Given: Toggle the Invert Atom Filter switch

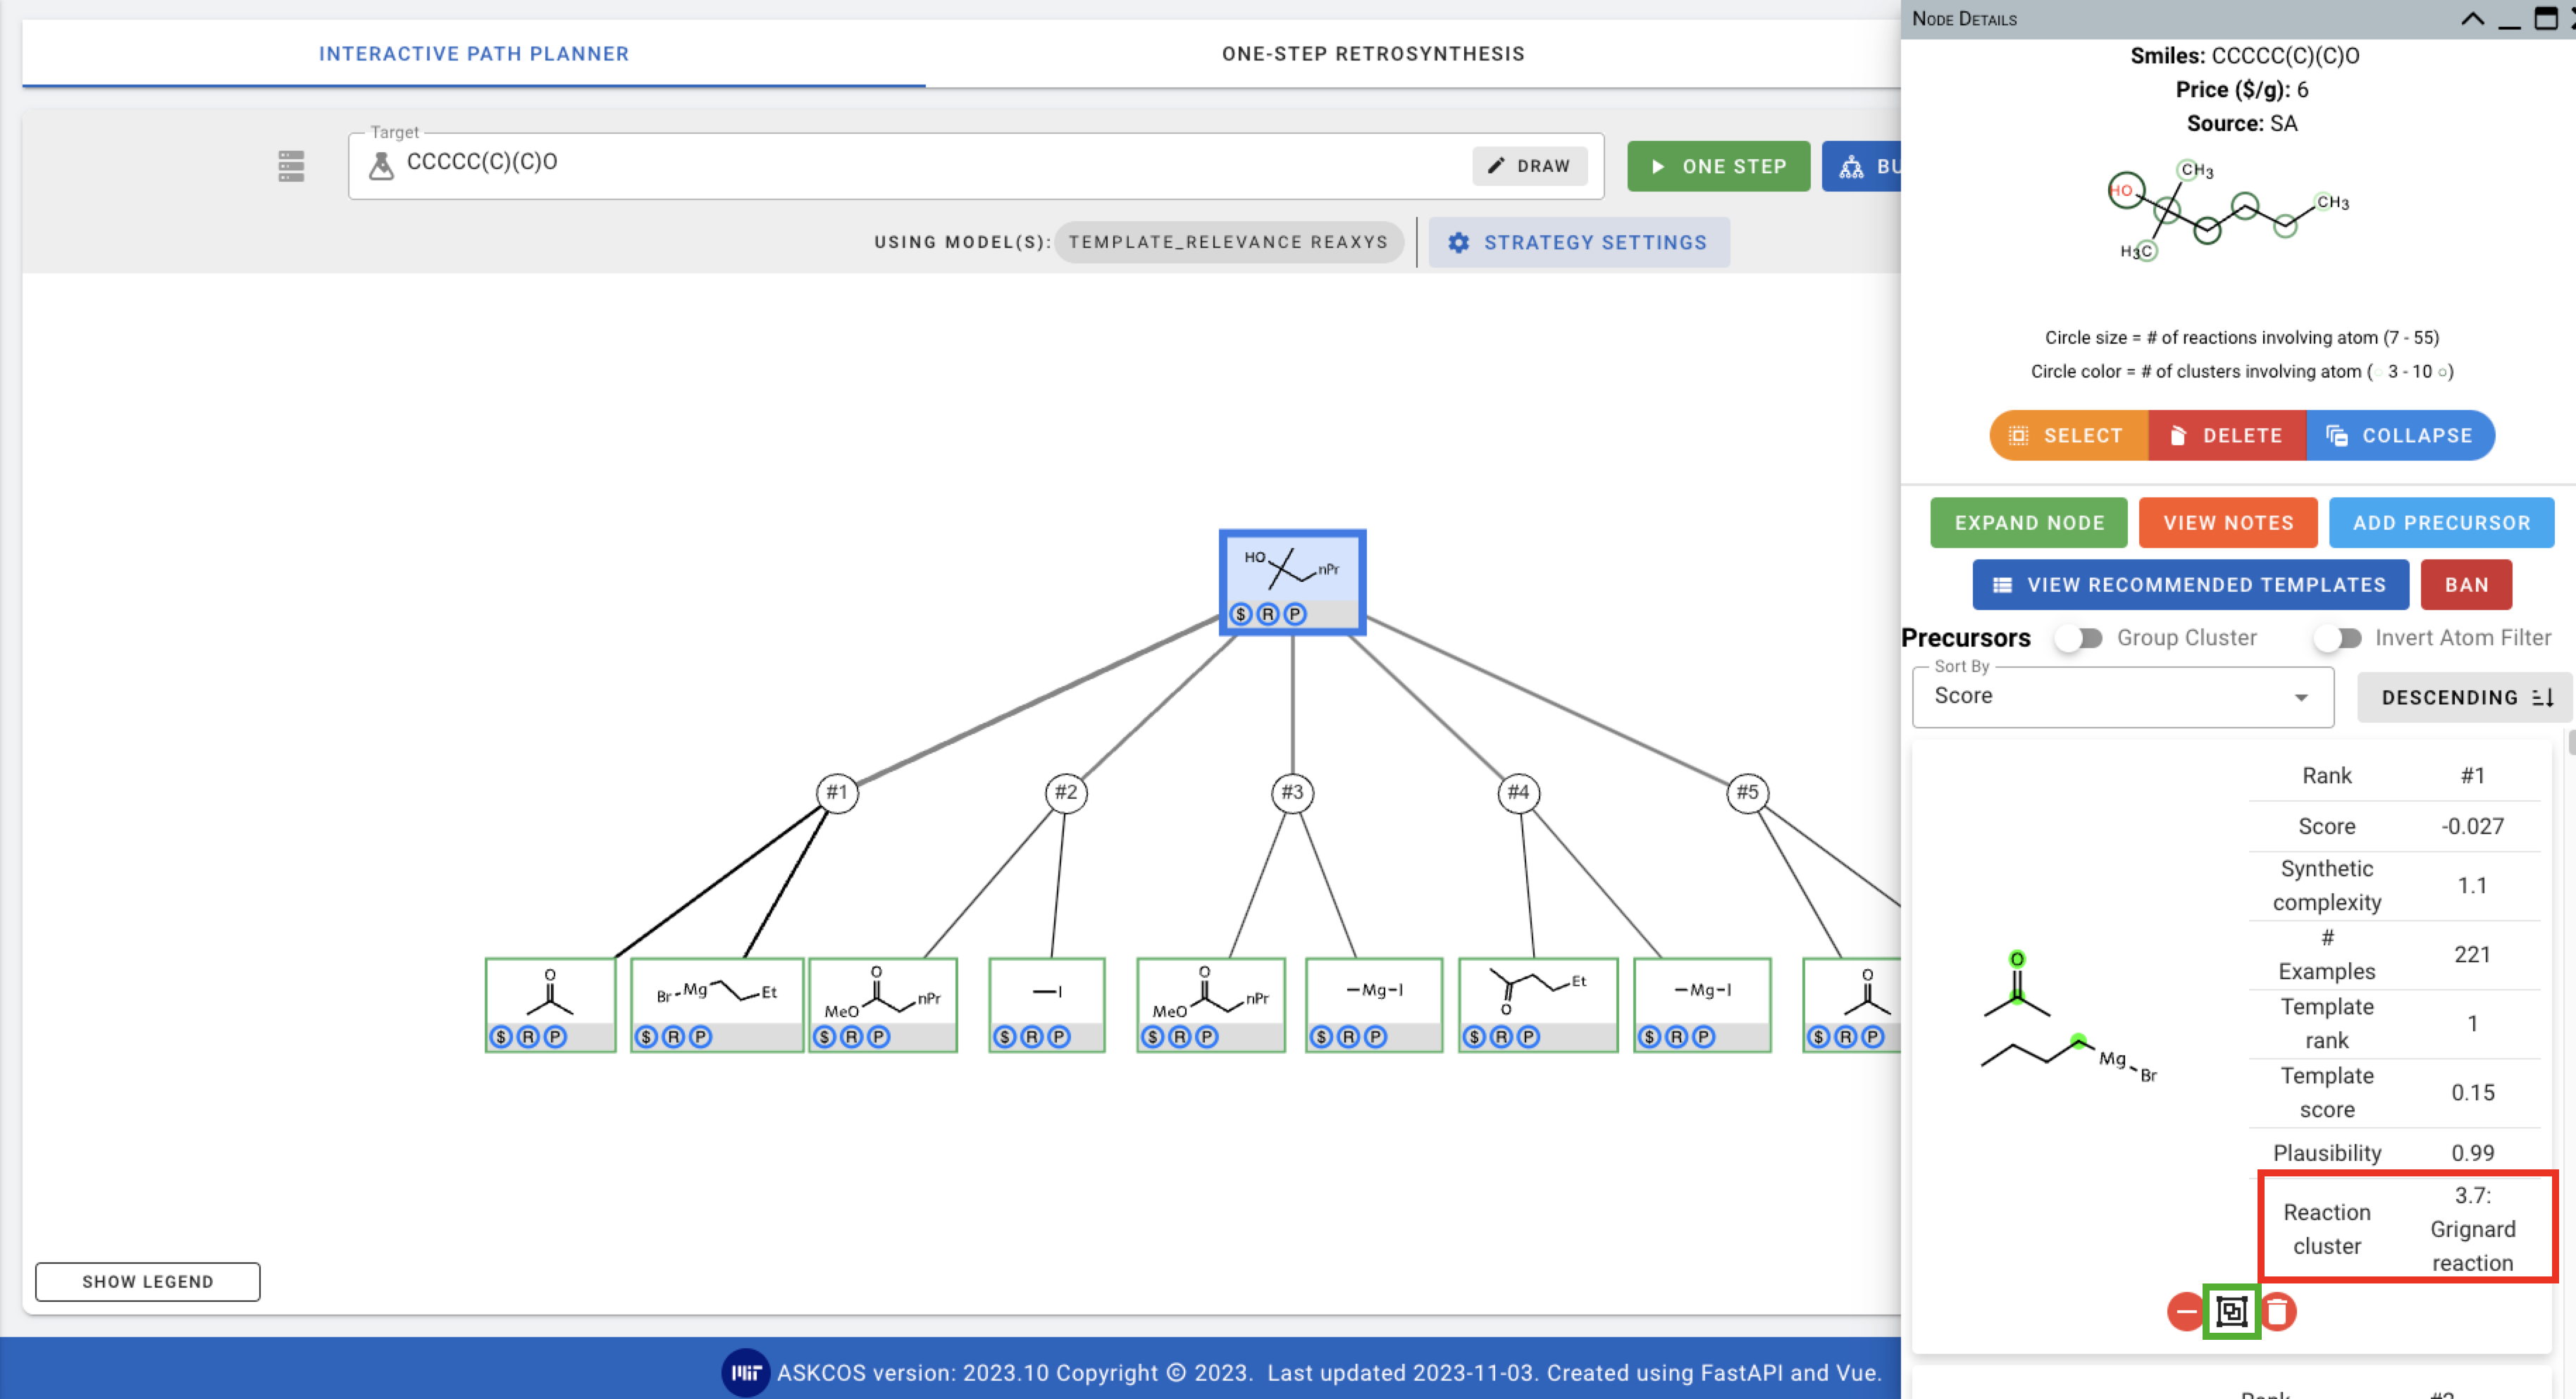Looking at the screenshot, I should tap(2338, 638).
